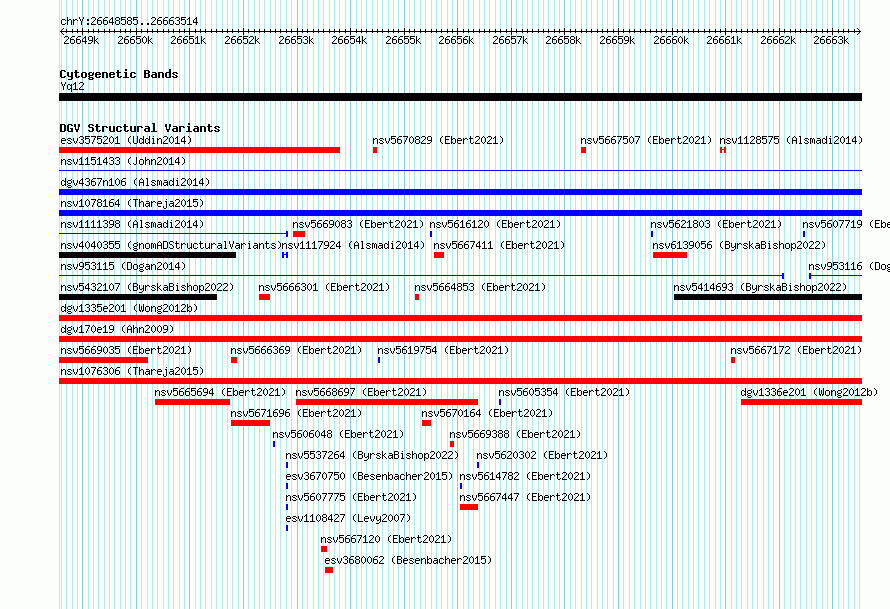Click nsv5665694 (Ebert2021) label

pyautogui.click(x=220, y=392)
